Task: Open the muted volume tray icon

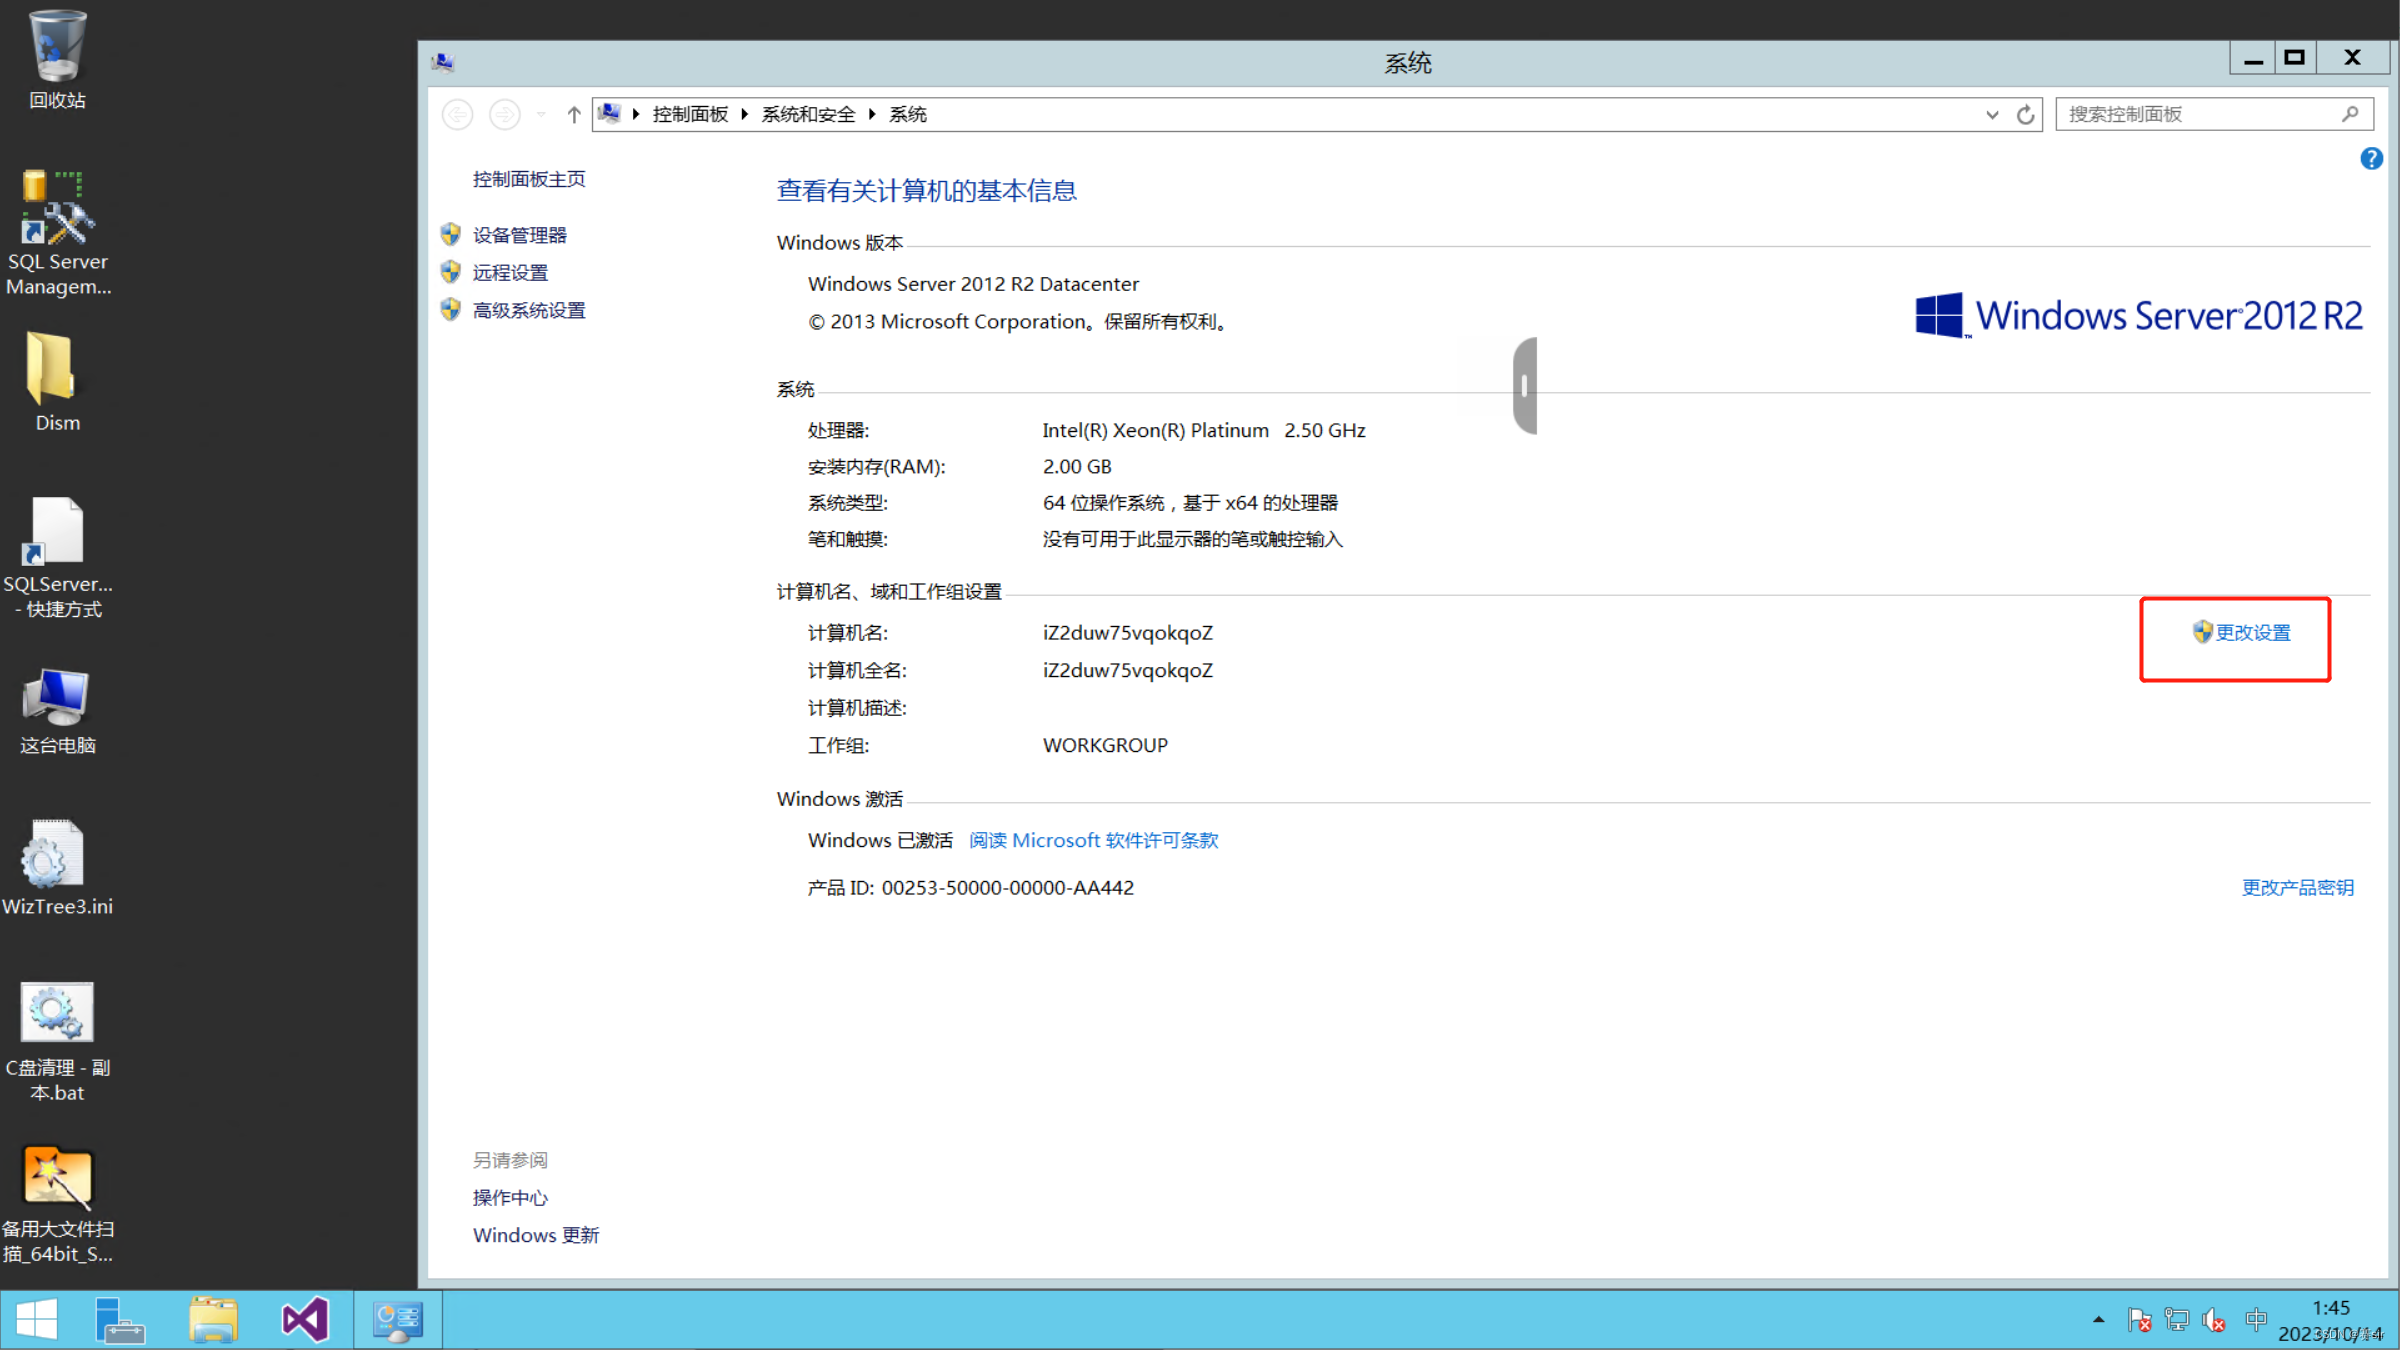Action: [2214, 1320]
